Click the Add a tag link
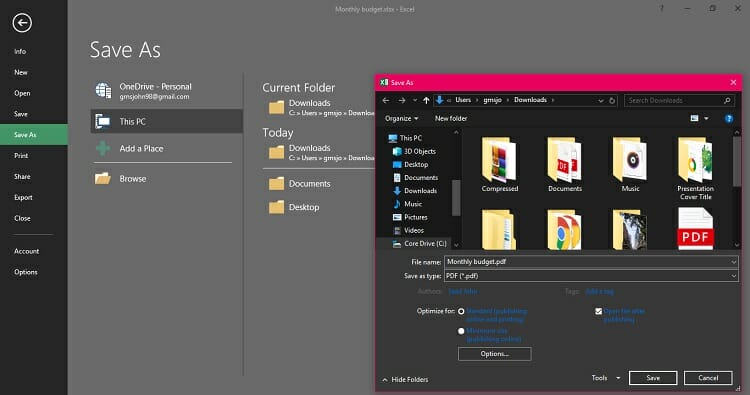The width and height of the screenshot is (750, 395). 599,291
